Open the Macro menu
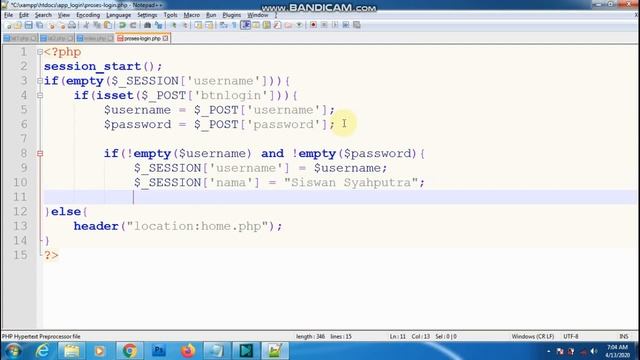 pos(191,15)
